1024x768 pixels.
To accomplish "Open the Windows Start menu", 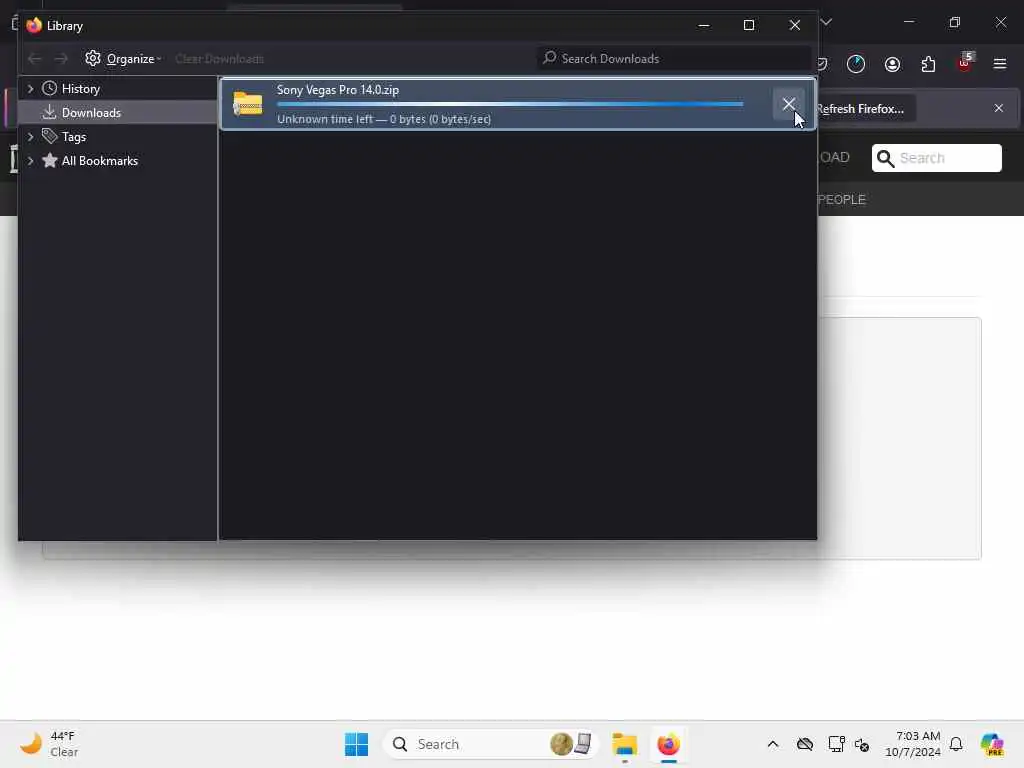I will (356, 744).
